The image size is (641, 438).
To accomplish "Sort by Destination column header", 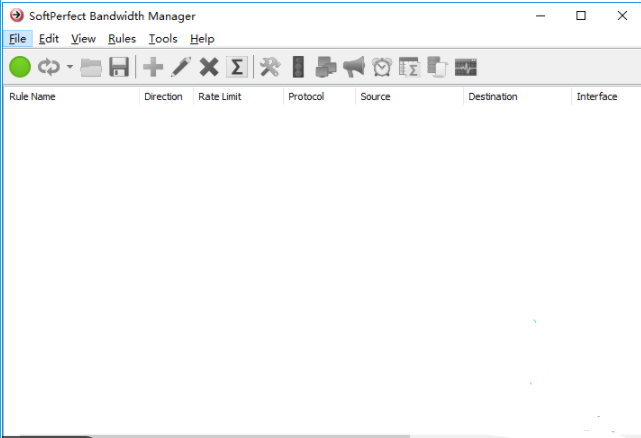I will point(518,97).
